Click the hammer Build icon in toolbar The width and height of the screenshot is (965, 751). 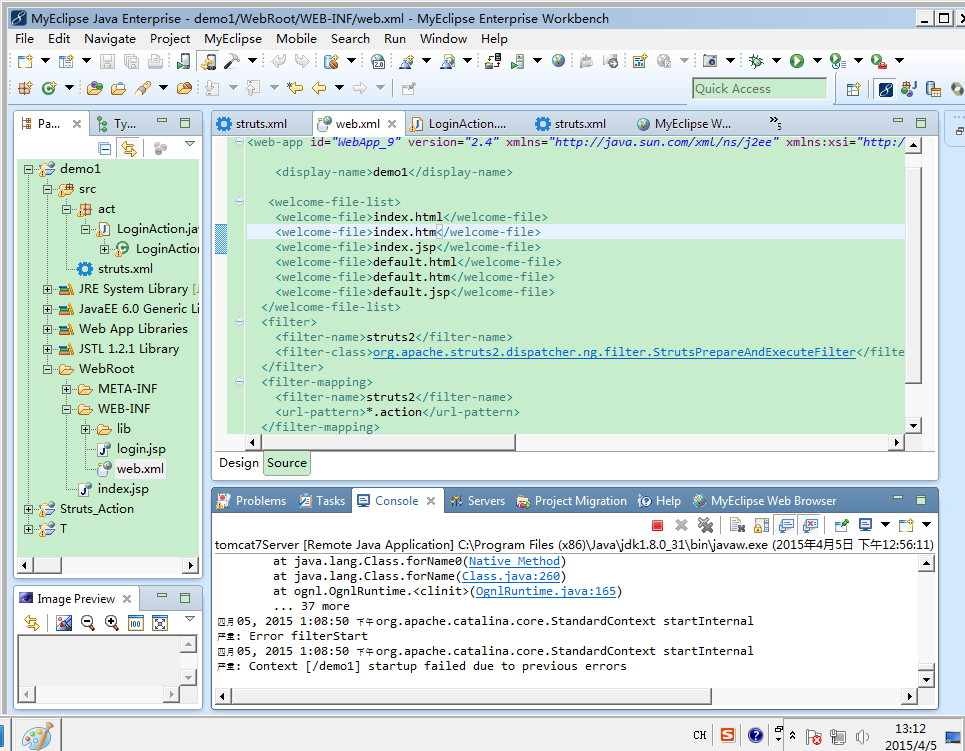point(232,61)
